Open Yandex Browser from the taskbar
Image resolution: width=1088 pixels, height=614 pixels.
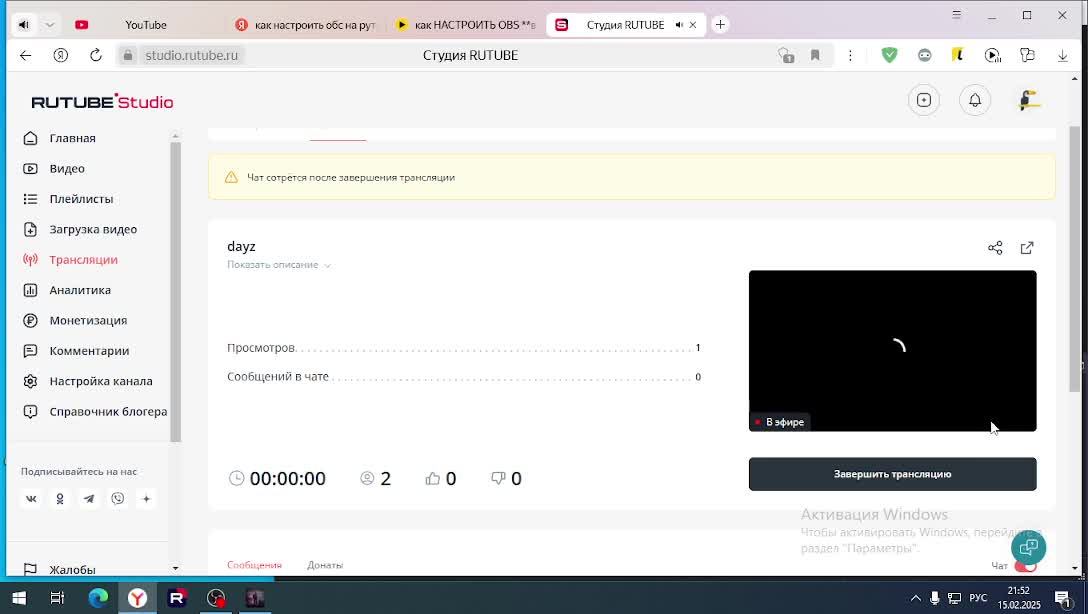pos(137,598)
